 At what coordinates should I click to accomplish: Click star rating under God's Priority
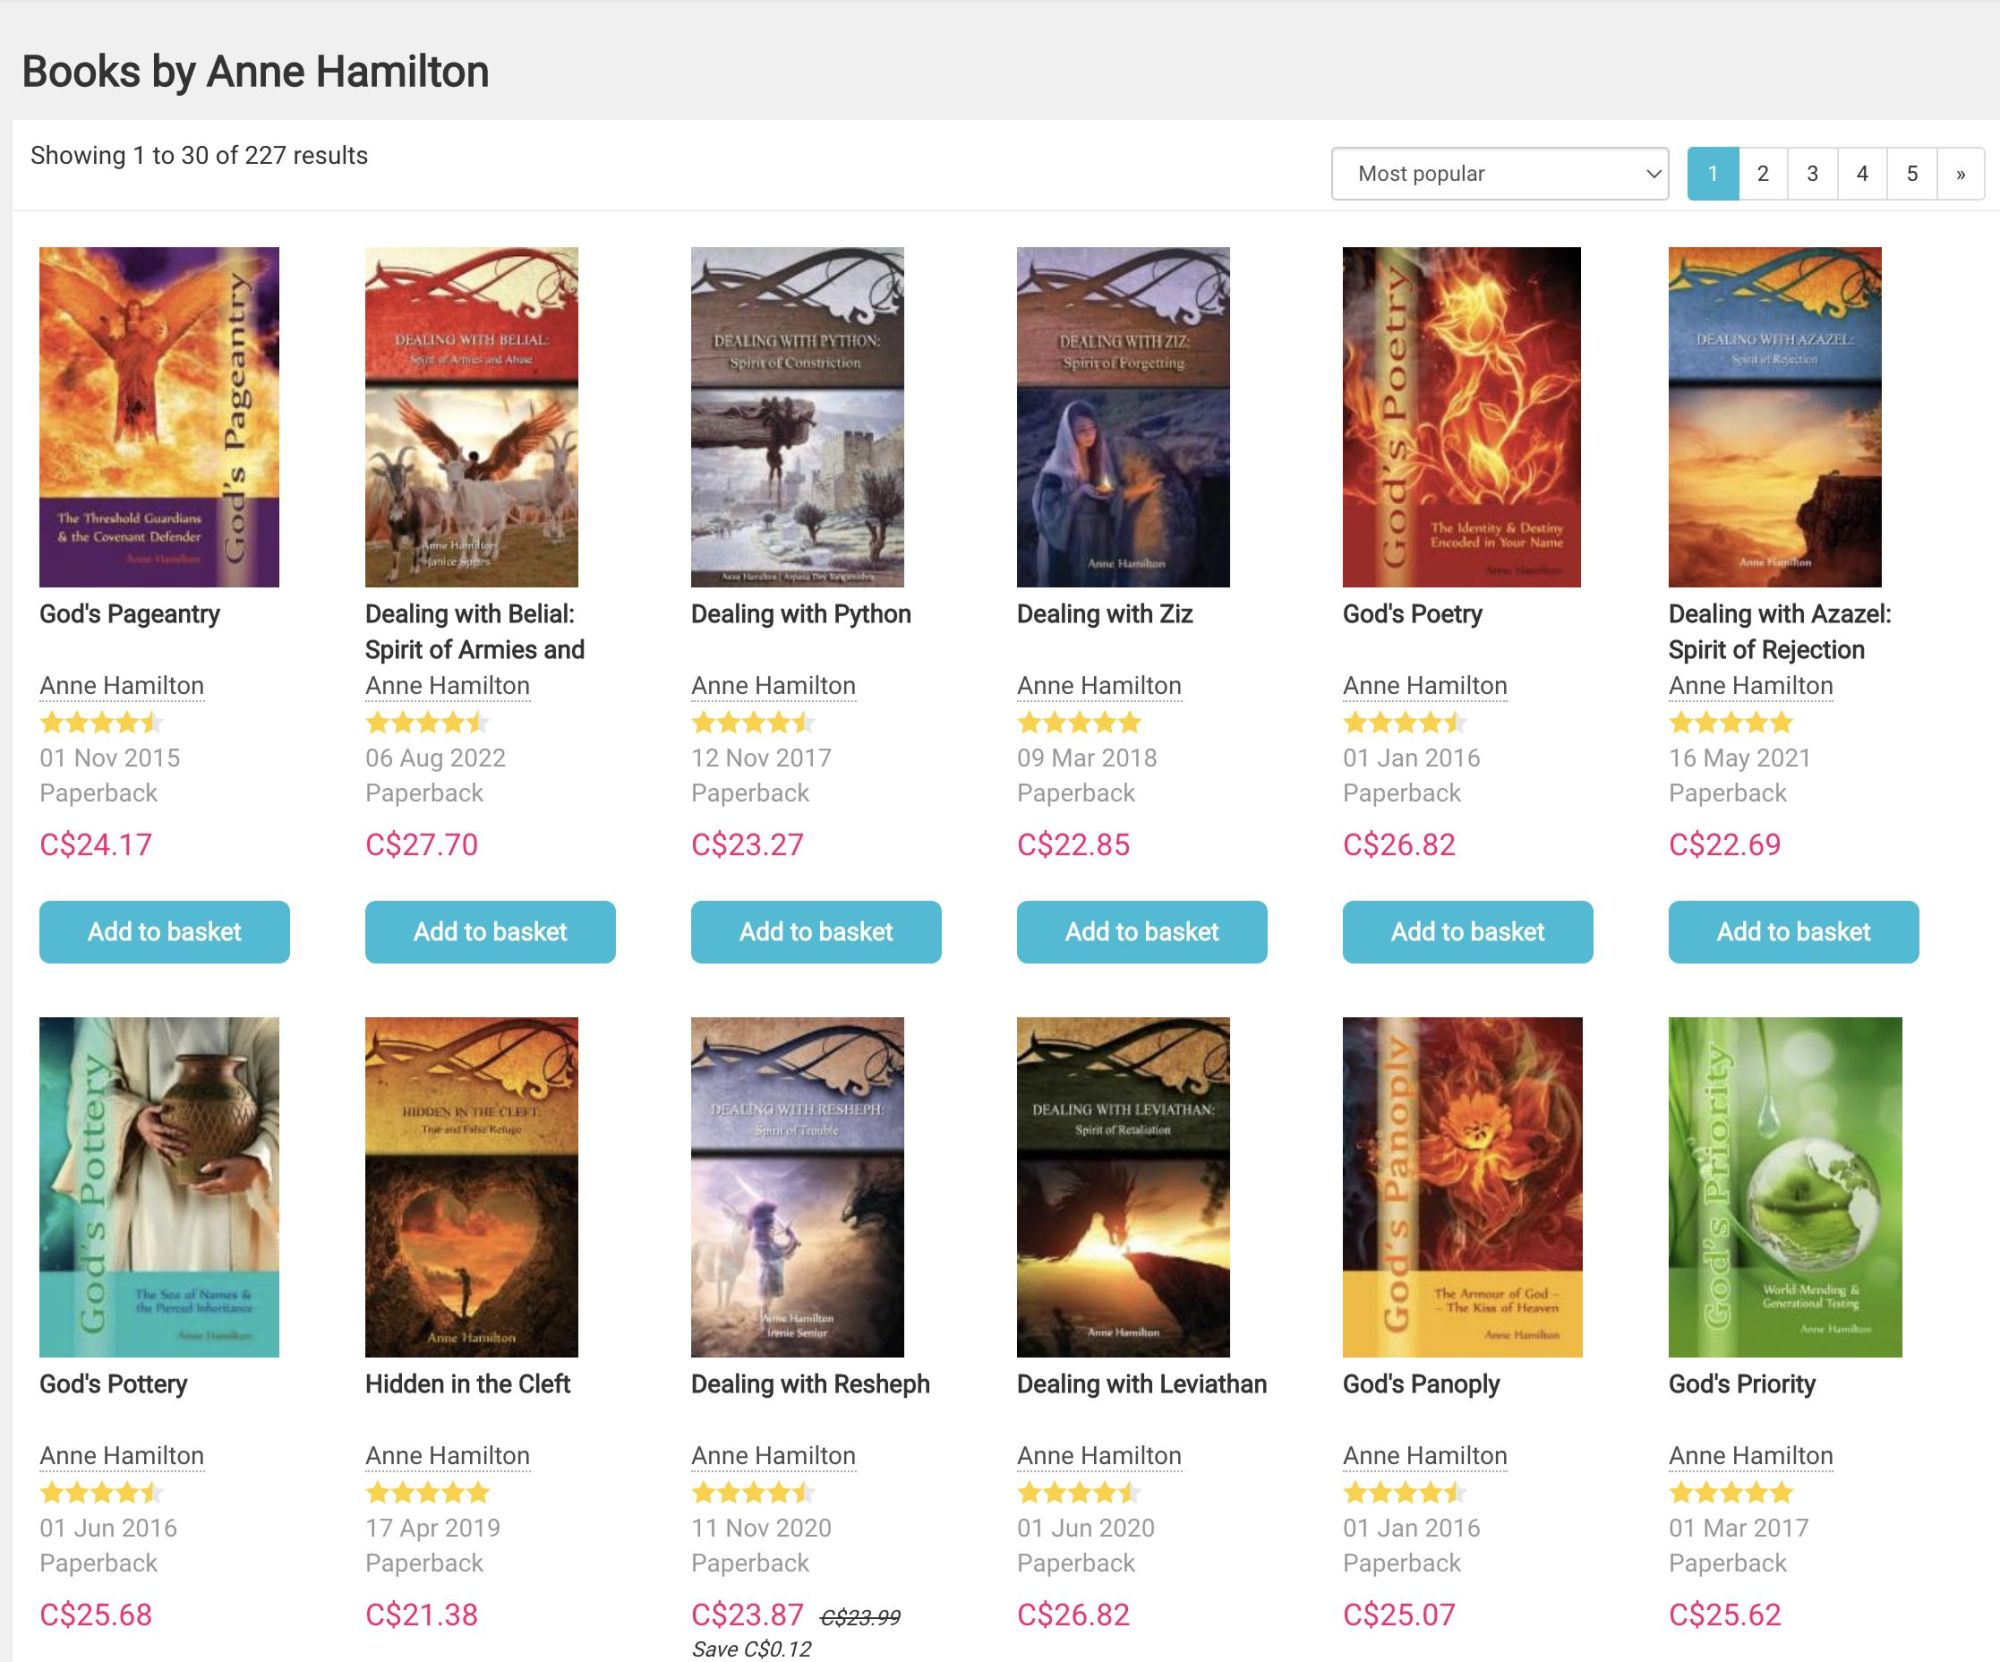[1731, 1492]
